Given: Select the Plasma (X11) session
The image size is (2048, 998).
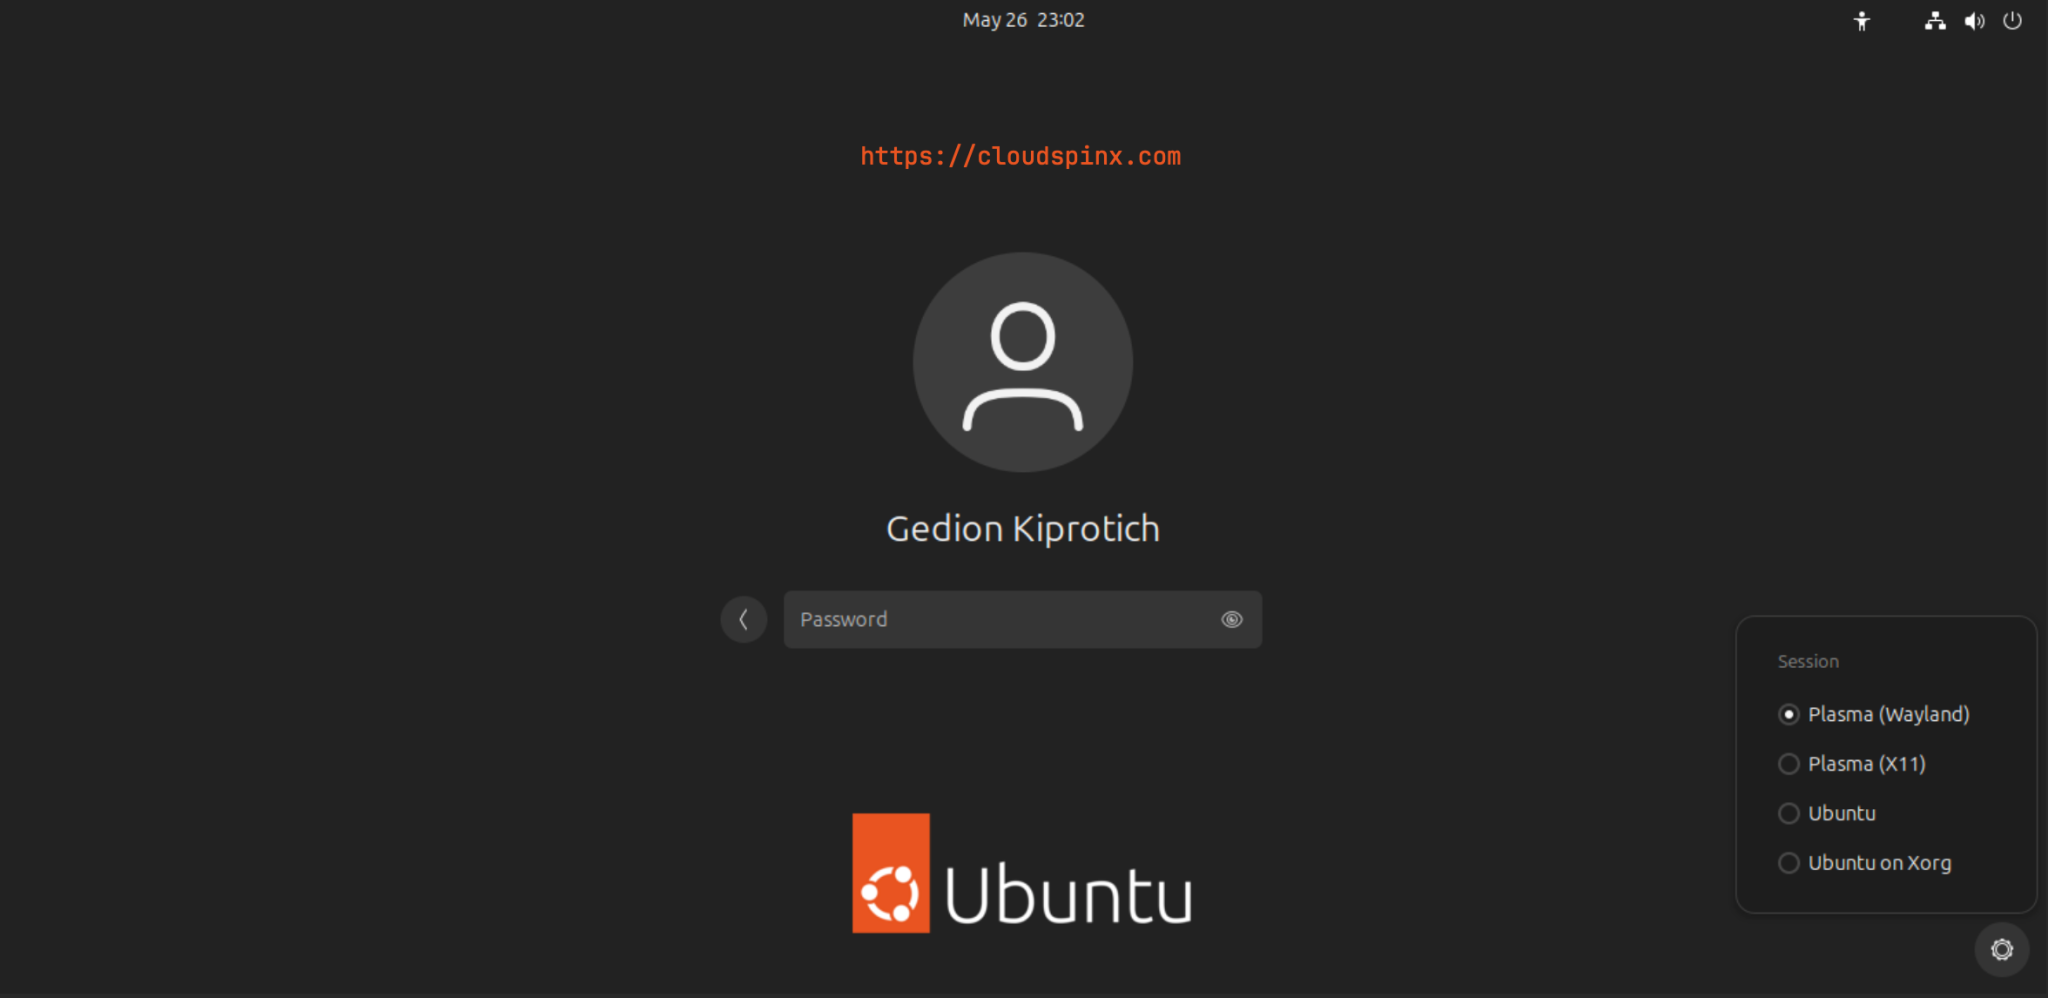Looking at the screenshot, I should pos(1789,764).
